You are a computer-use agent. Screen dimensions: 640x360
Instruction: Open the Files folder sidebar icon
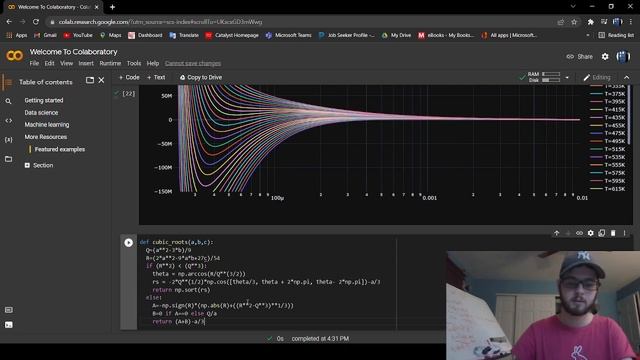click(8, 159)
